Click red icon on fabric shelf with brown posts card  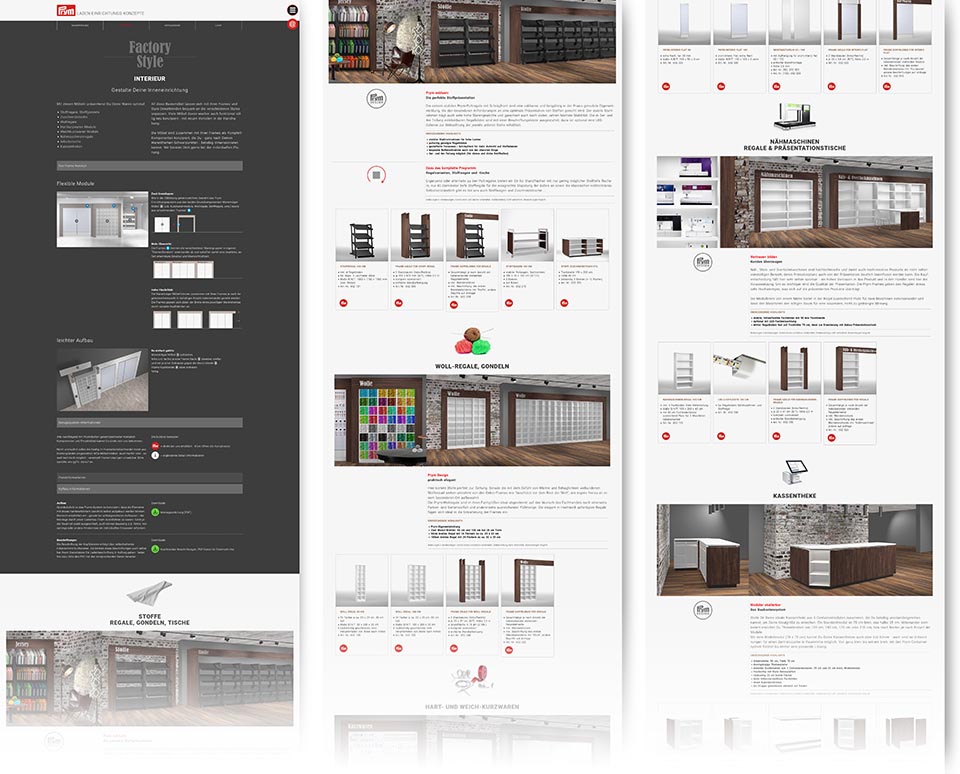coord(399,303)
